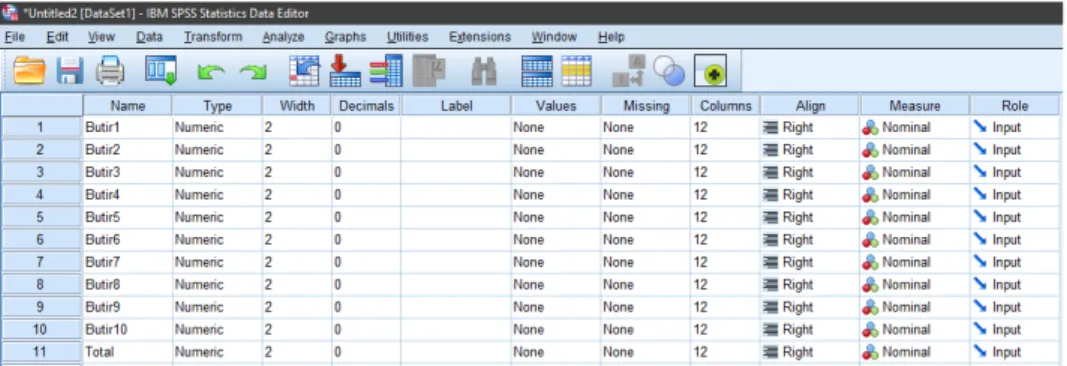This screenshot has height=366, width=1067.
Task: Select the Missing column header
Action: pos(646,105)
